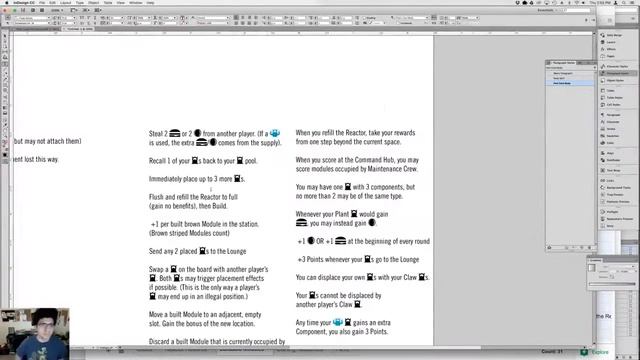Image resolution: width=640 pixels, height=360 pixels.
Task: Click the gradient ramp slider
Action: tap(612, 284)
